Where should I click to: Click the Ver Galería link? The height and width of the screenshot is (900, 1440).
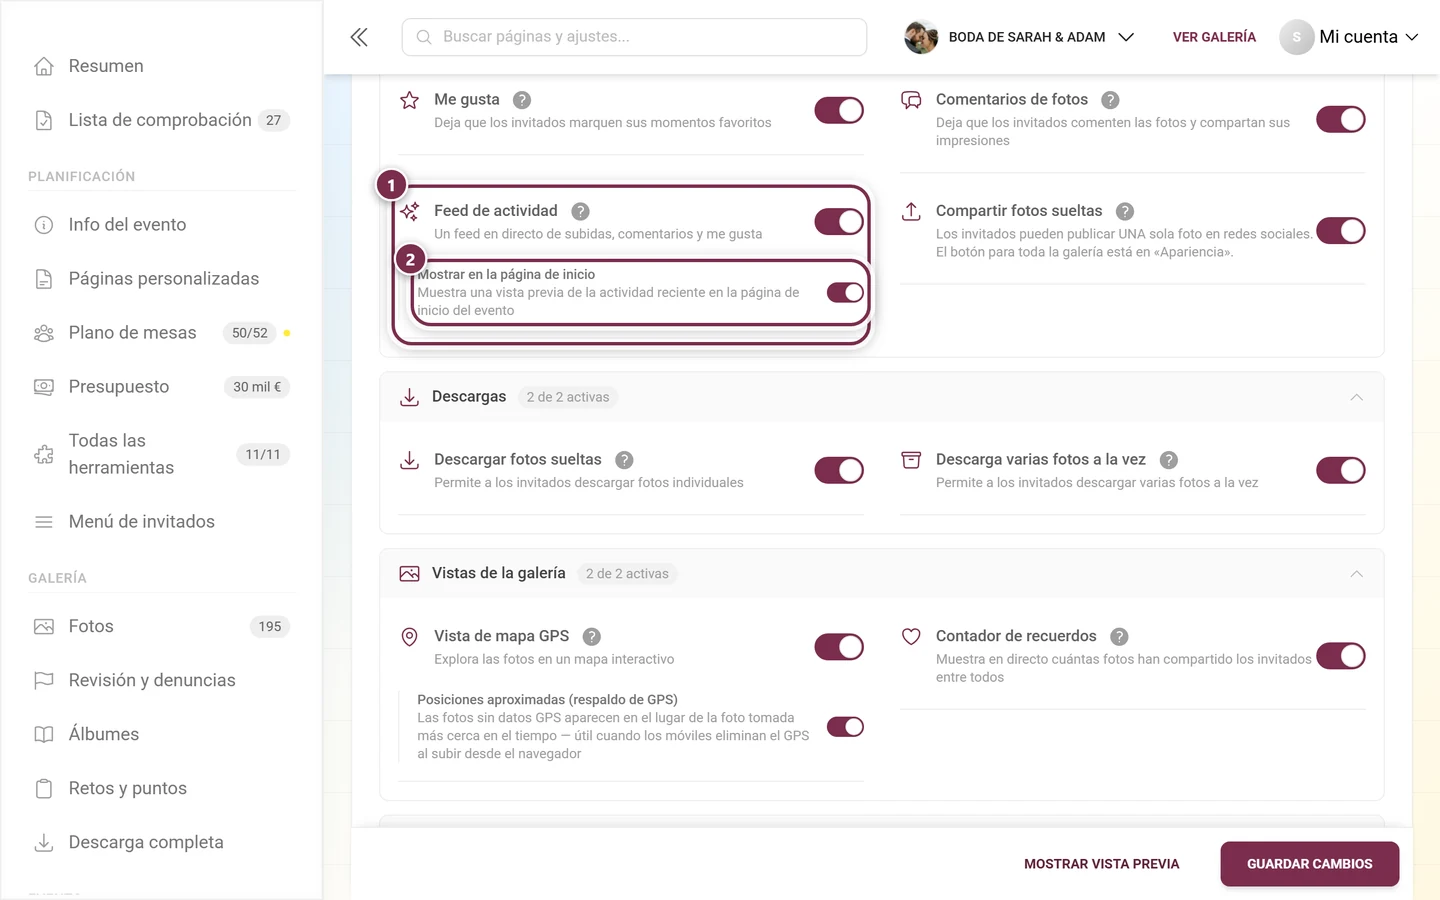[1214, 37]
